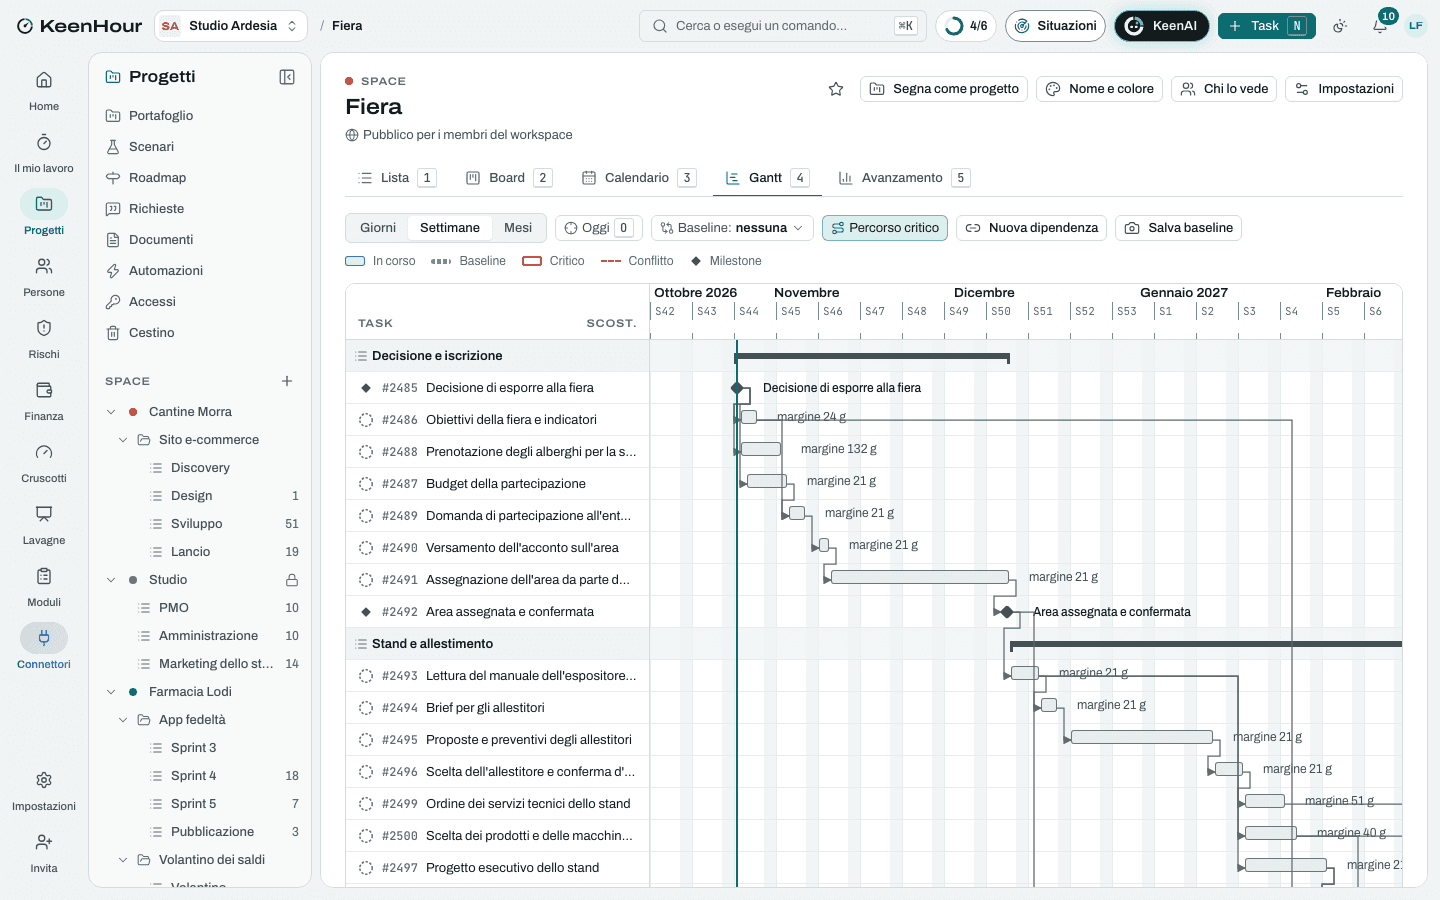The height and width of the screenshot is (900, 1440).
Task: Collapse the Farmacia Lodi space
Action: point(111,692)
